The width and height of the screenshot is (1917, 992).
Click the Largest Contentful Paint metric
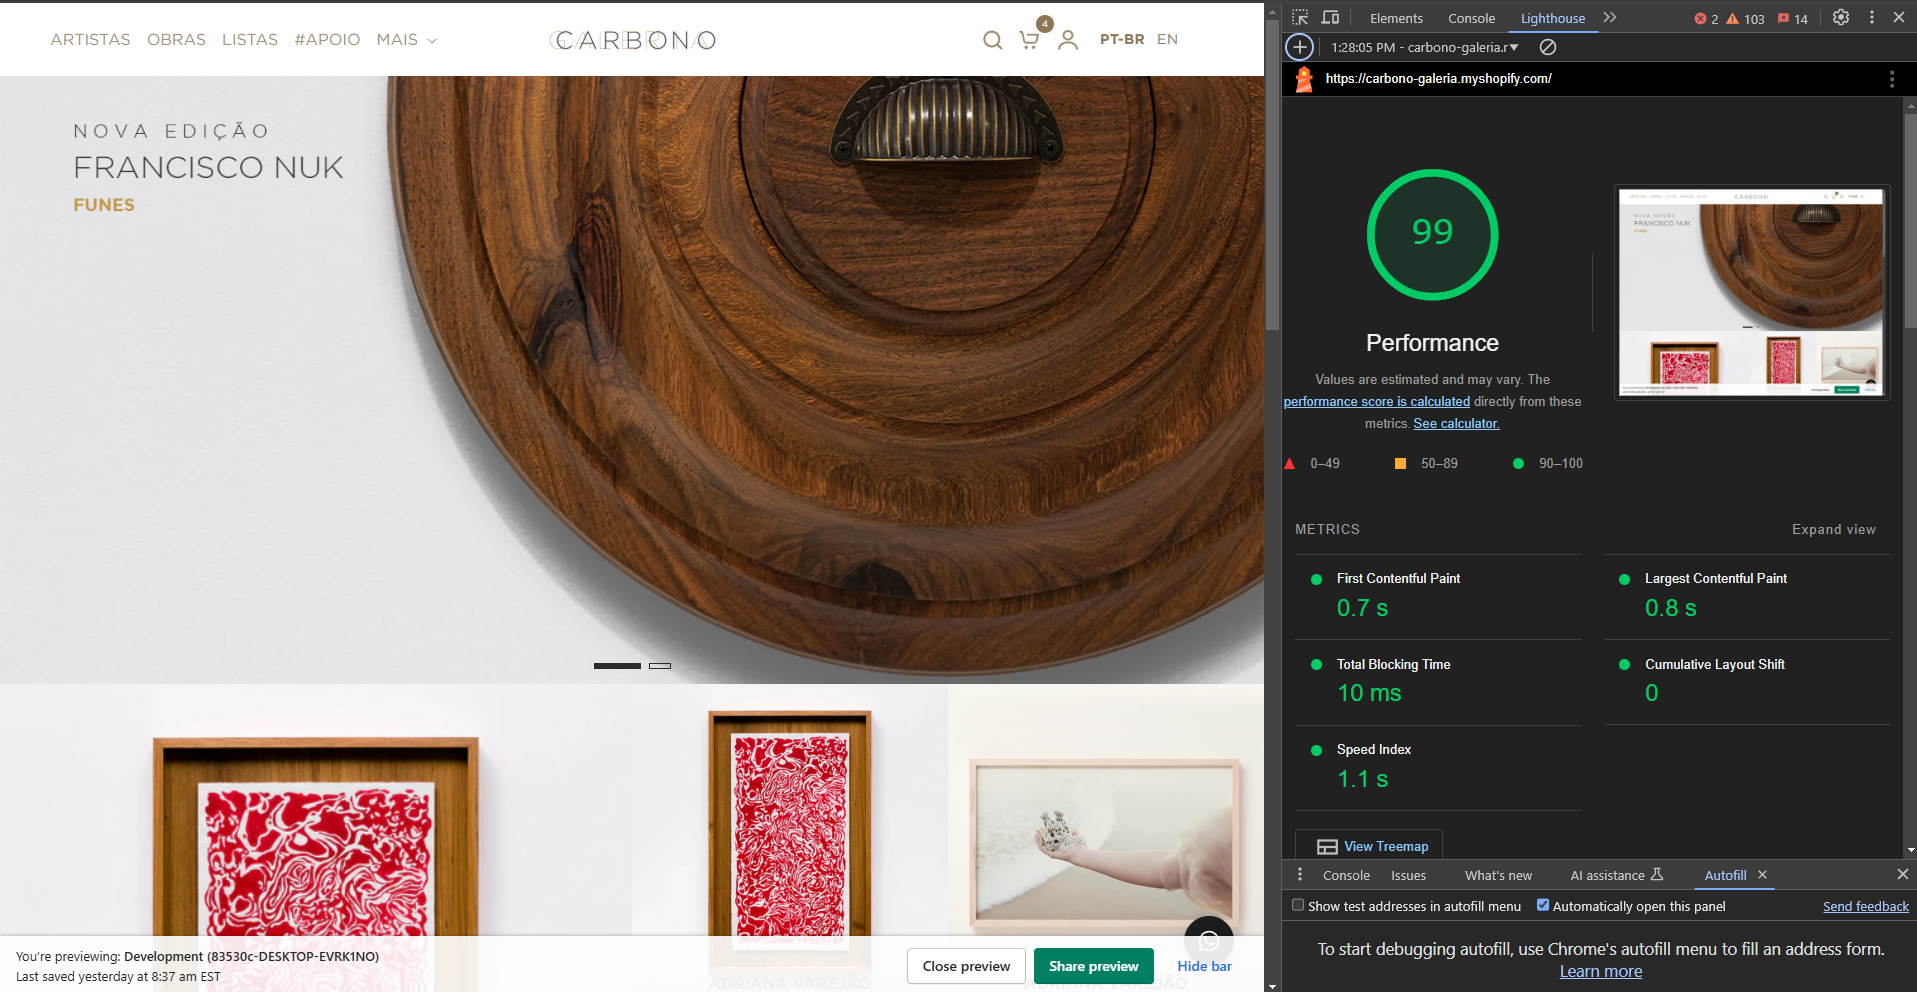[x=1746, y=597]
